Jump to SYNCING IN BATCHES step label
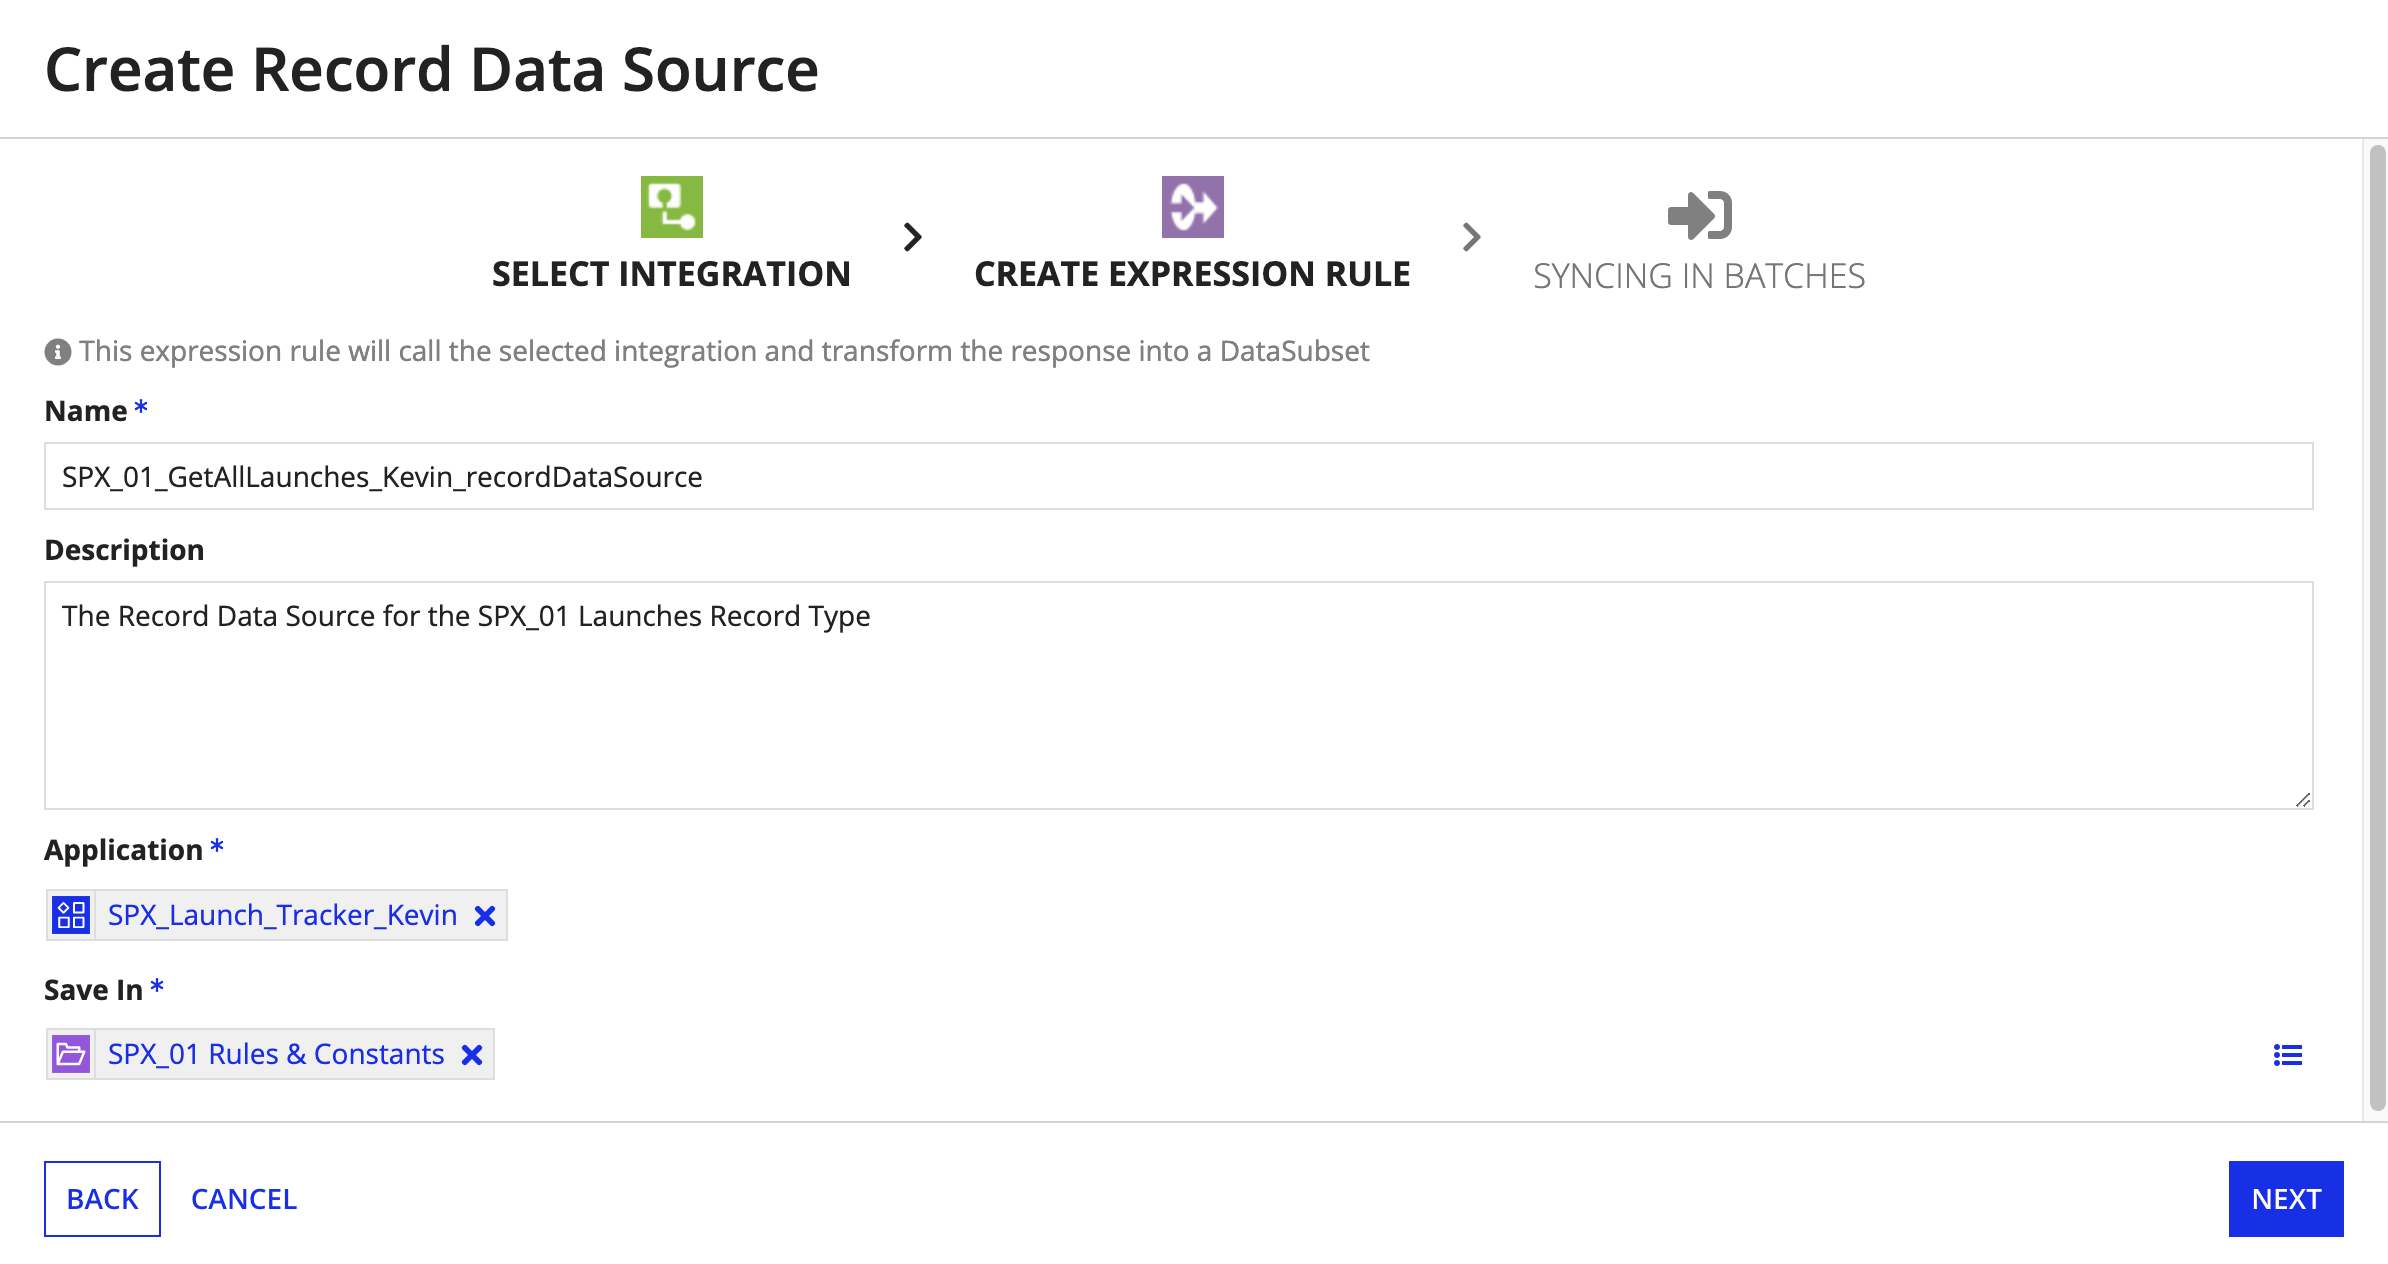This screenshot has width=2388, height=1264. point(1699,276)
